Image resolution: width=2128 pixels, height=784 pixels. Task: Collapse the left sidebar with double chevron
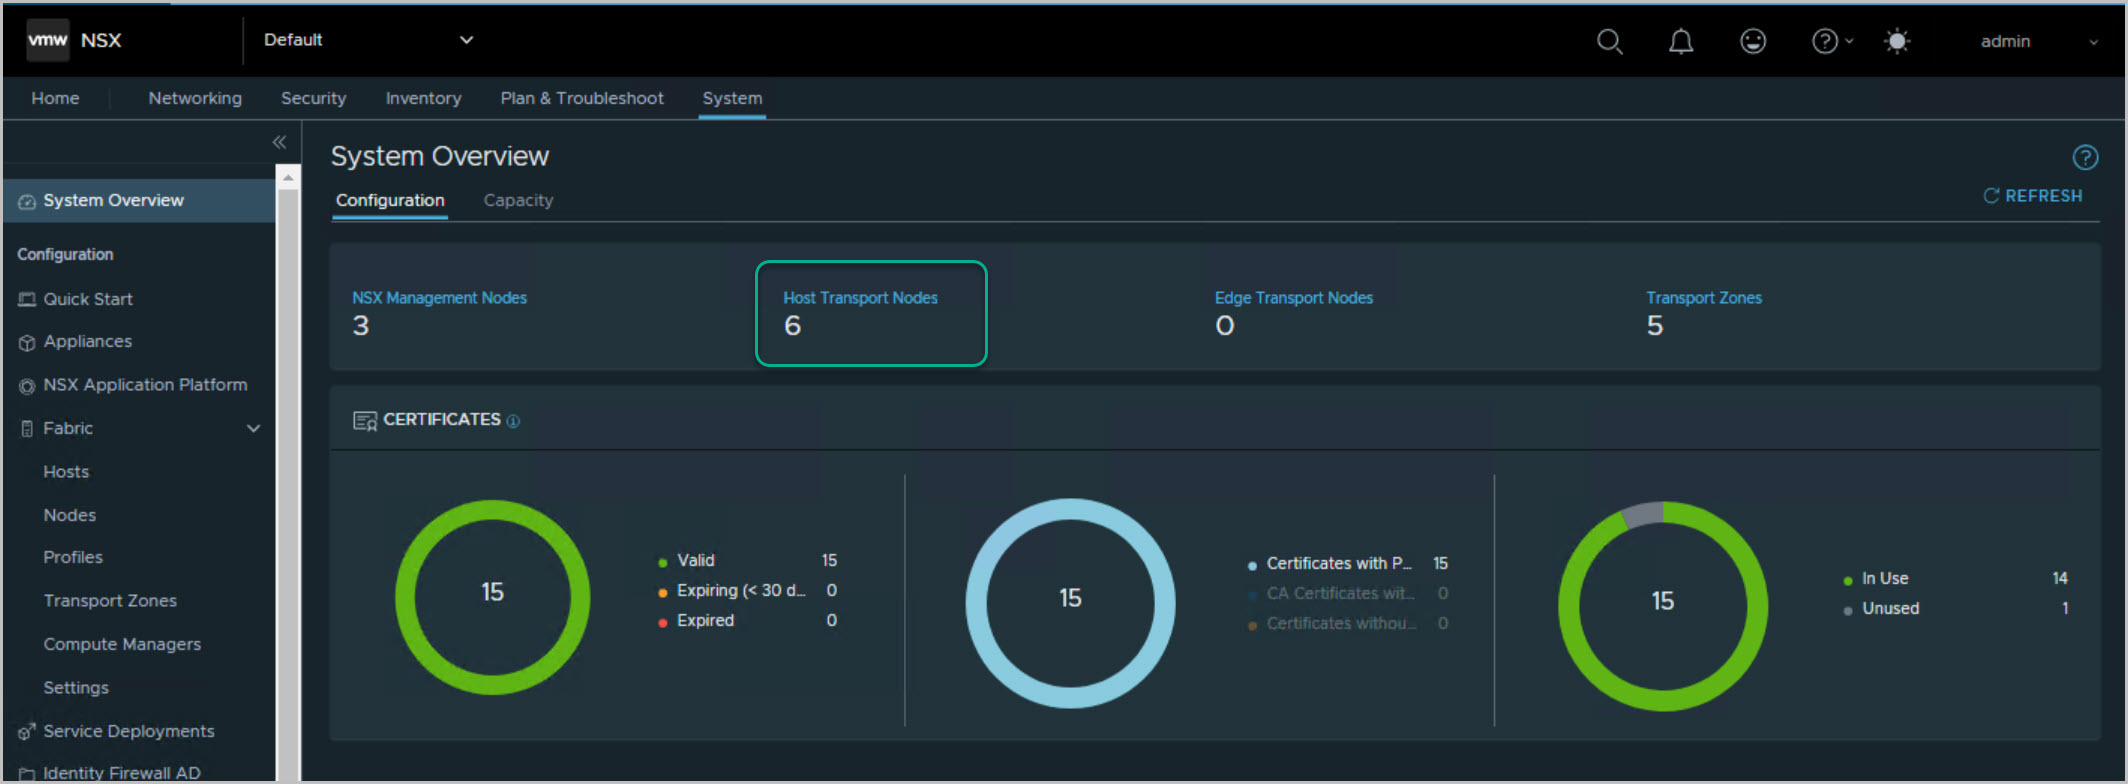tap(279, 142)
